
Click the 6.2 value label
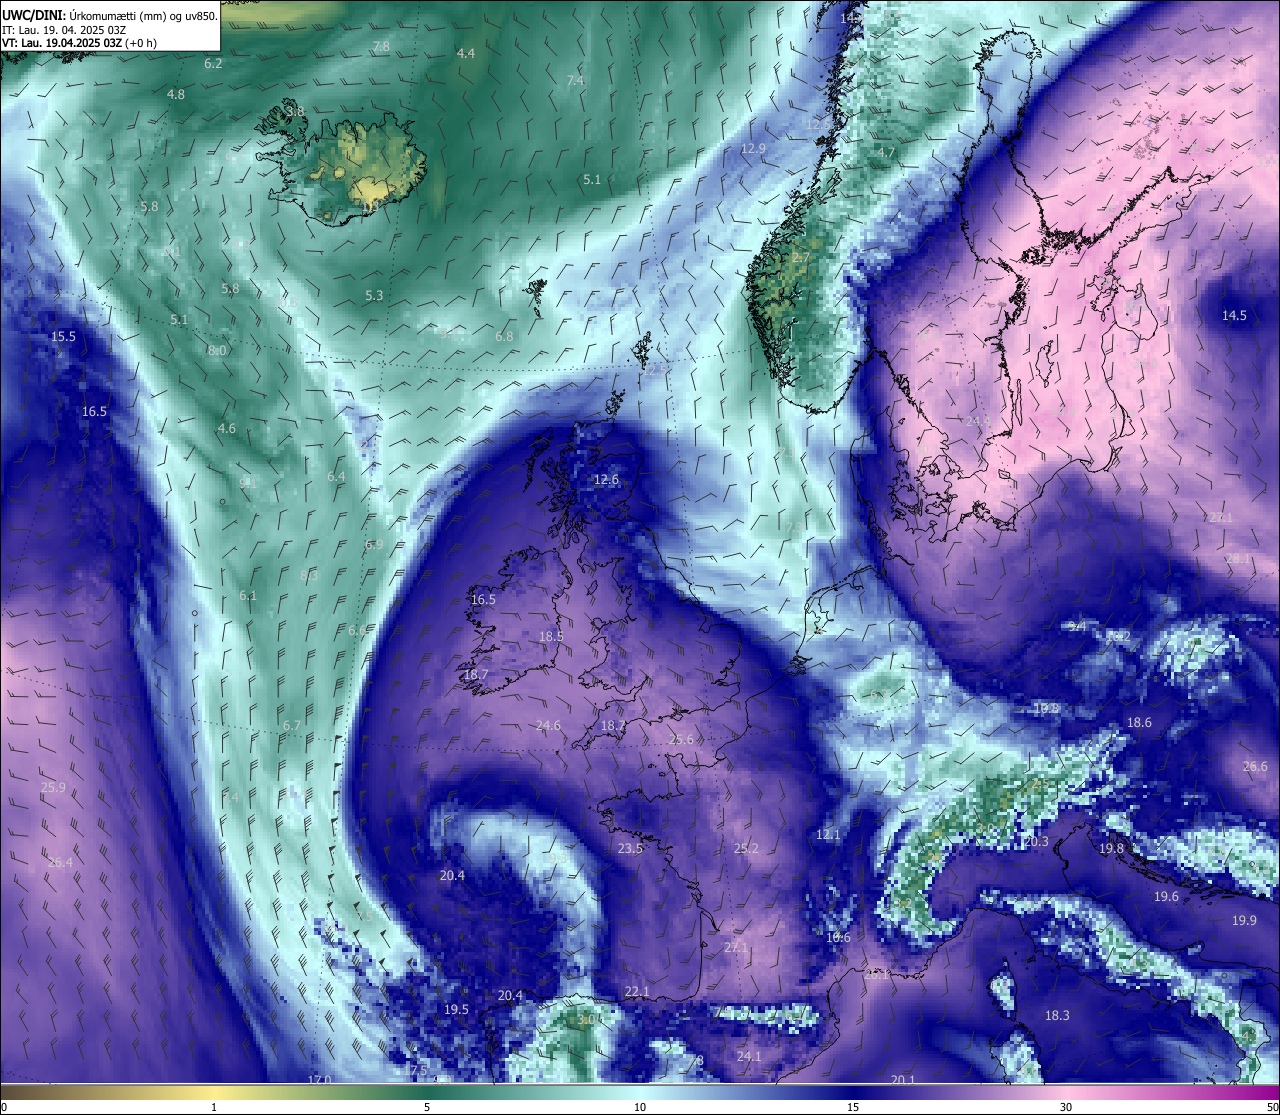pyautogui.click(x=213, y=64)
